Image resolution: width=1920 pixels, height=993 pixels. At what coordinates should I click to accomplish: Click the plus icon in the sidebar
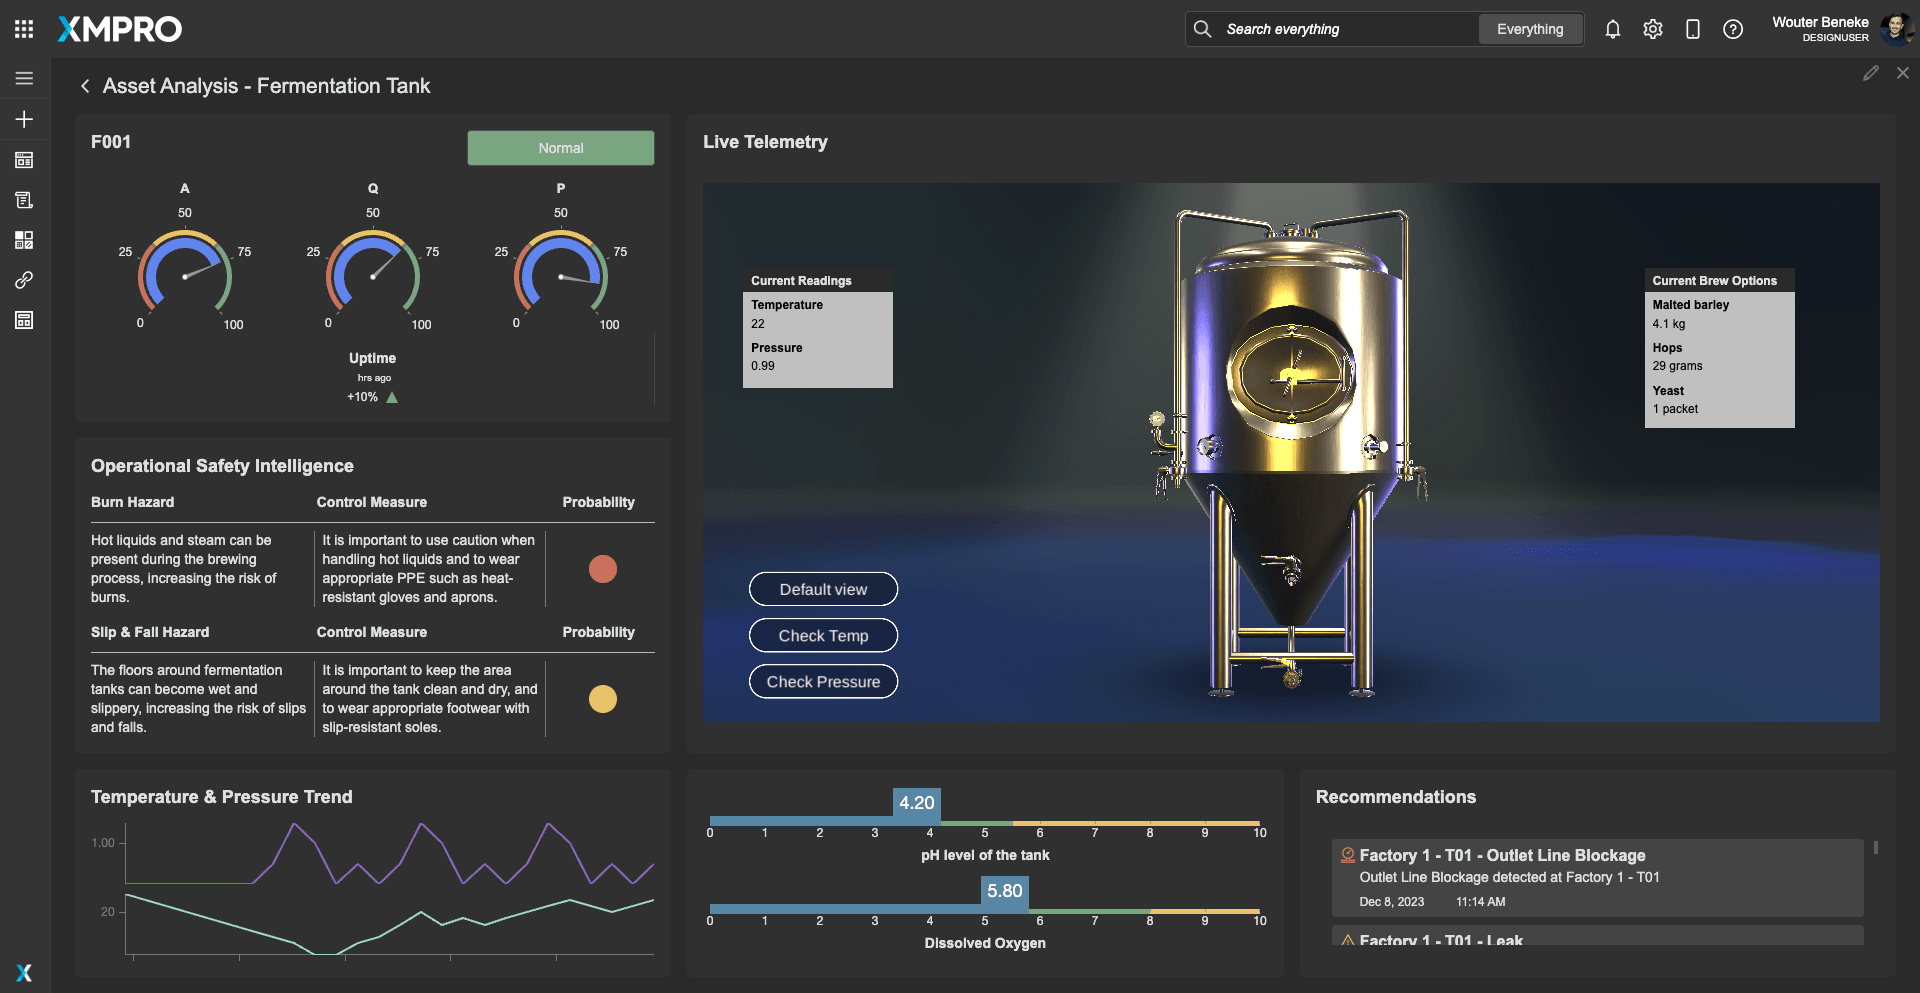click(x=24, y=119)
